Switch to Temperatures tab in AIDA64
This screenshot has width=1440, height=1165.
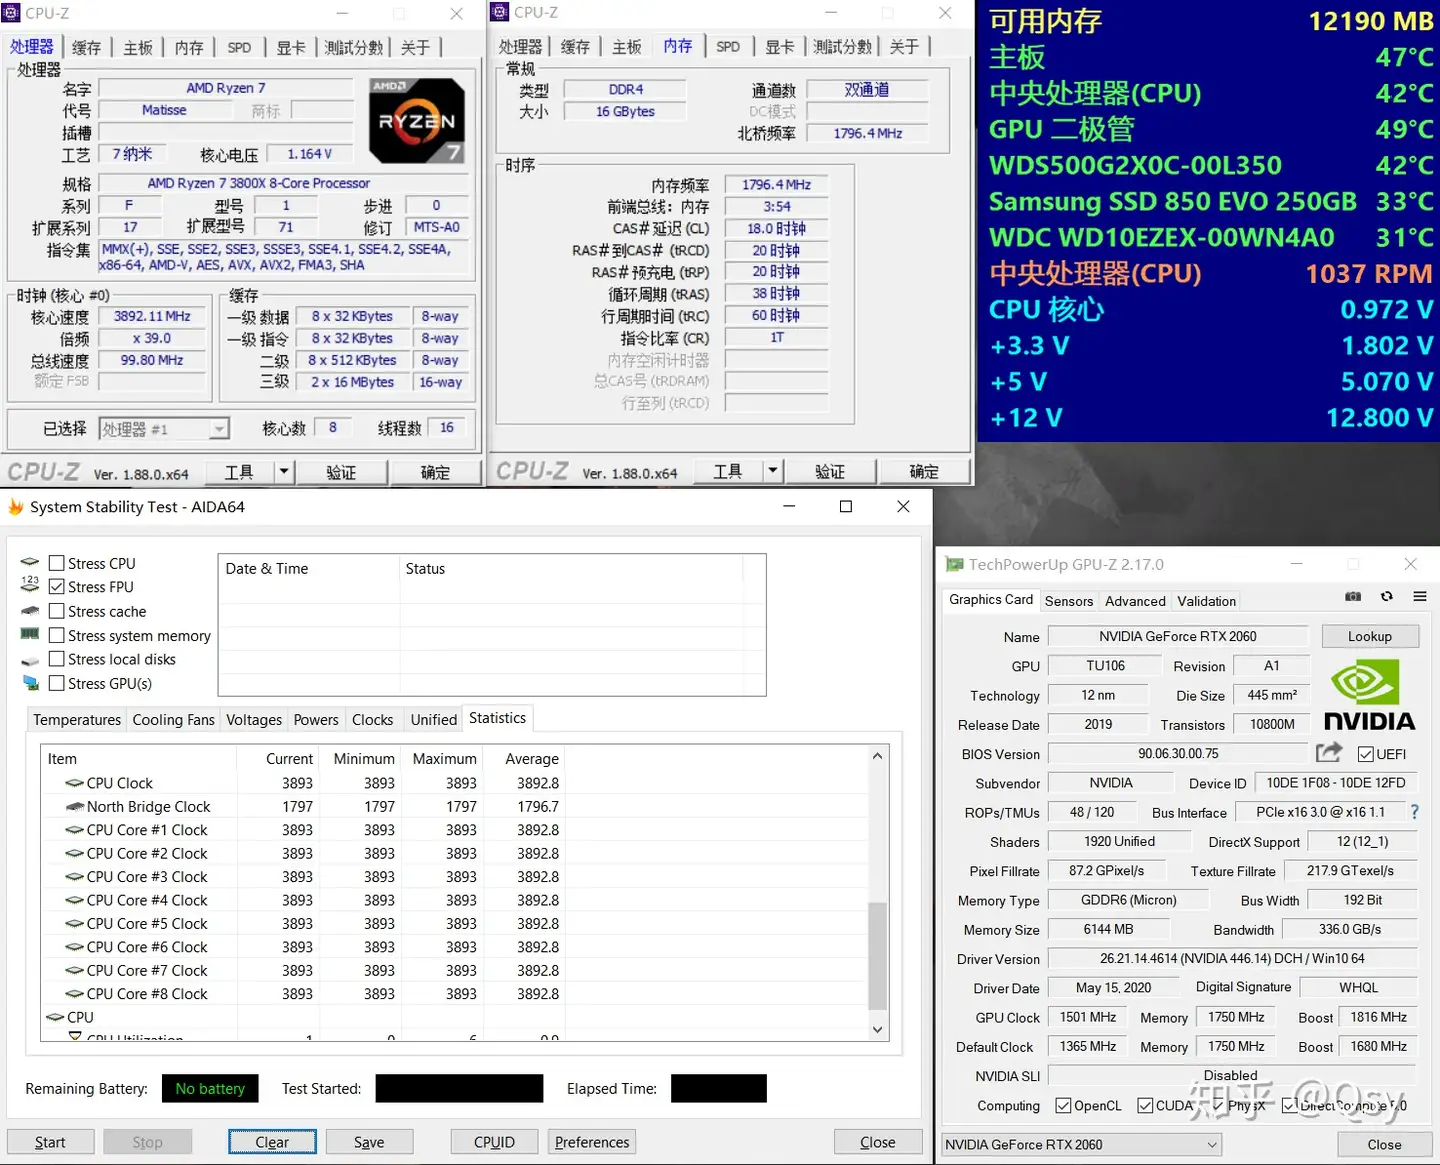77,720
